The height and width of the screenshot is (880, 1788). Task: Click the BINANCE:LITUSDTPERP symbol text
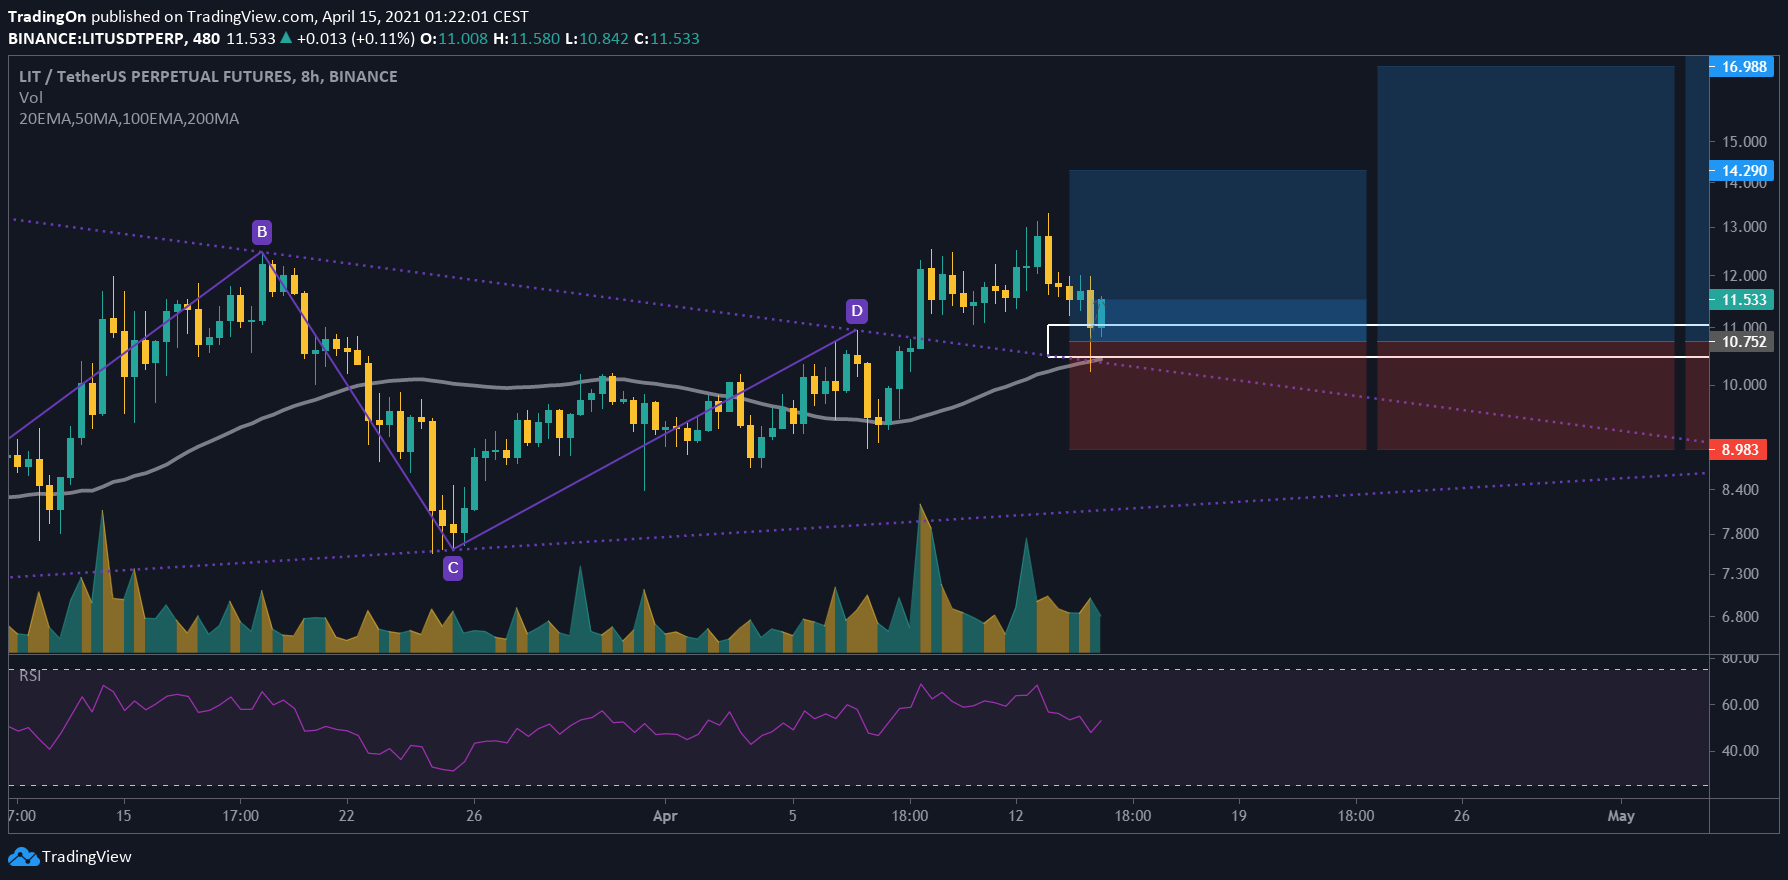98,39
